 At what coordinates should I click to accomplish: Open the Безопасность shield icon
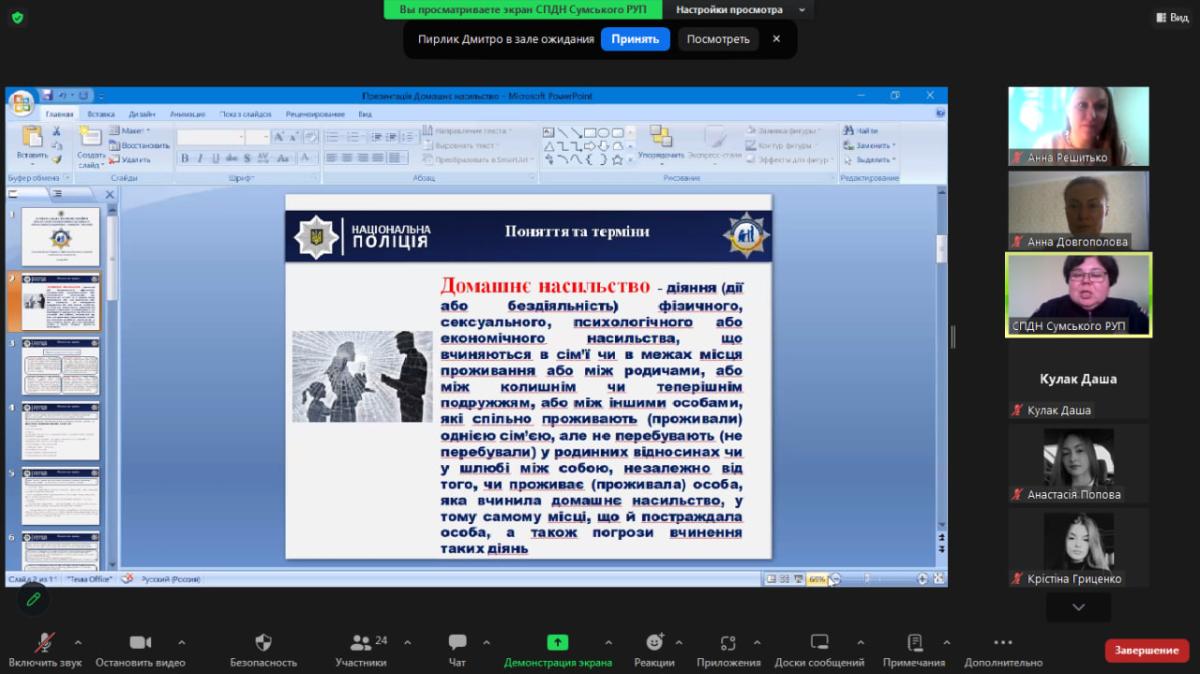263,643
